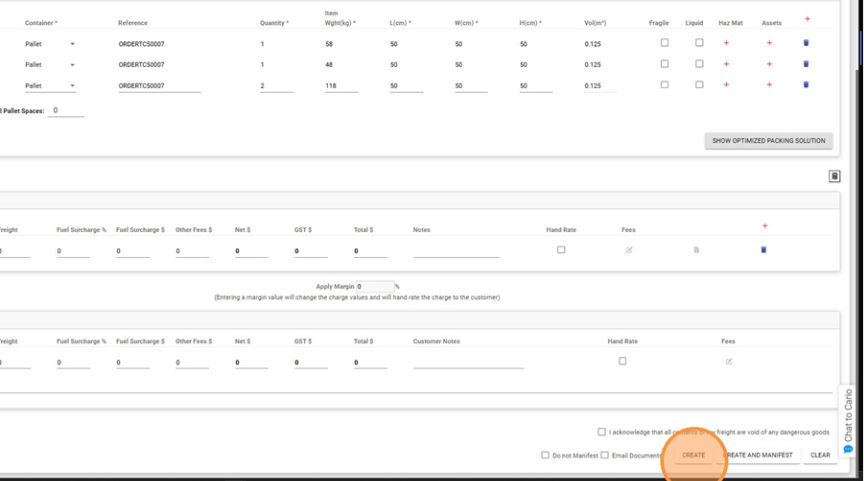The height and width of the screenshot is (481, 864).
Task: Tick Liquid checkbox for the second item
Action: point(699,64)
